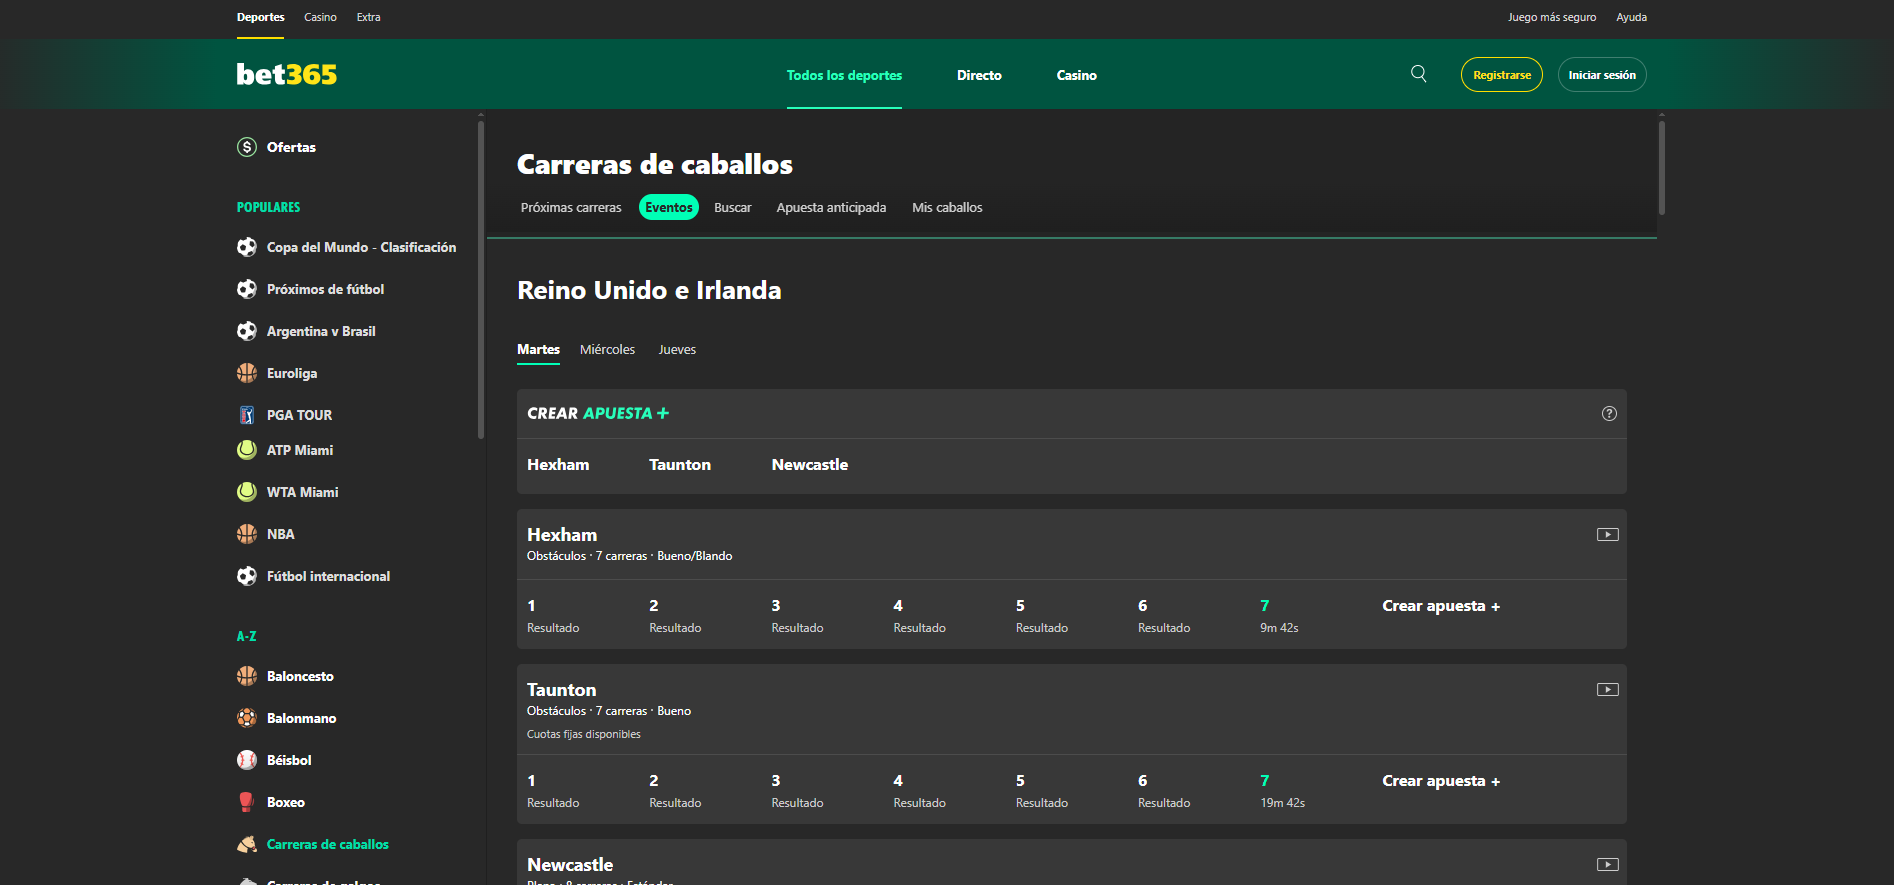Click the Béisbol baseball icon
The height and width of the screenshot is (885, 1894).
click(x=247, y=760)
